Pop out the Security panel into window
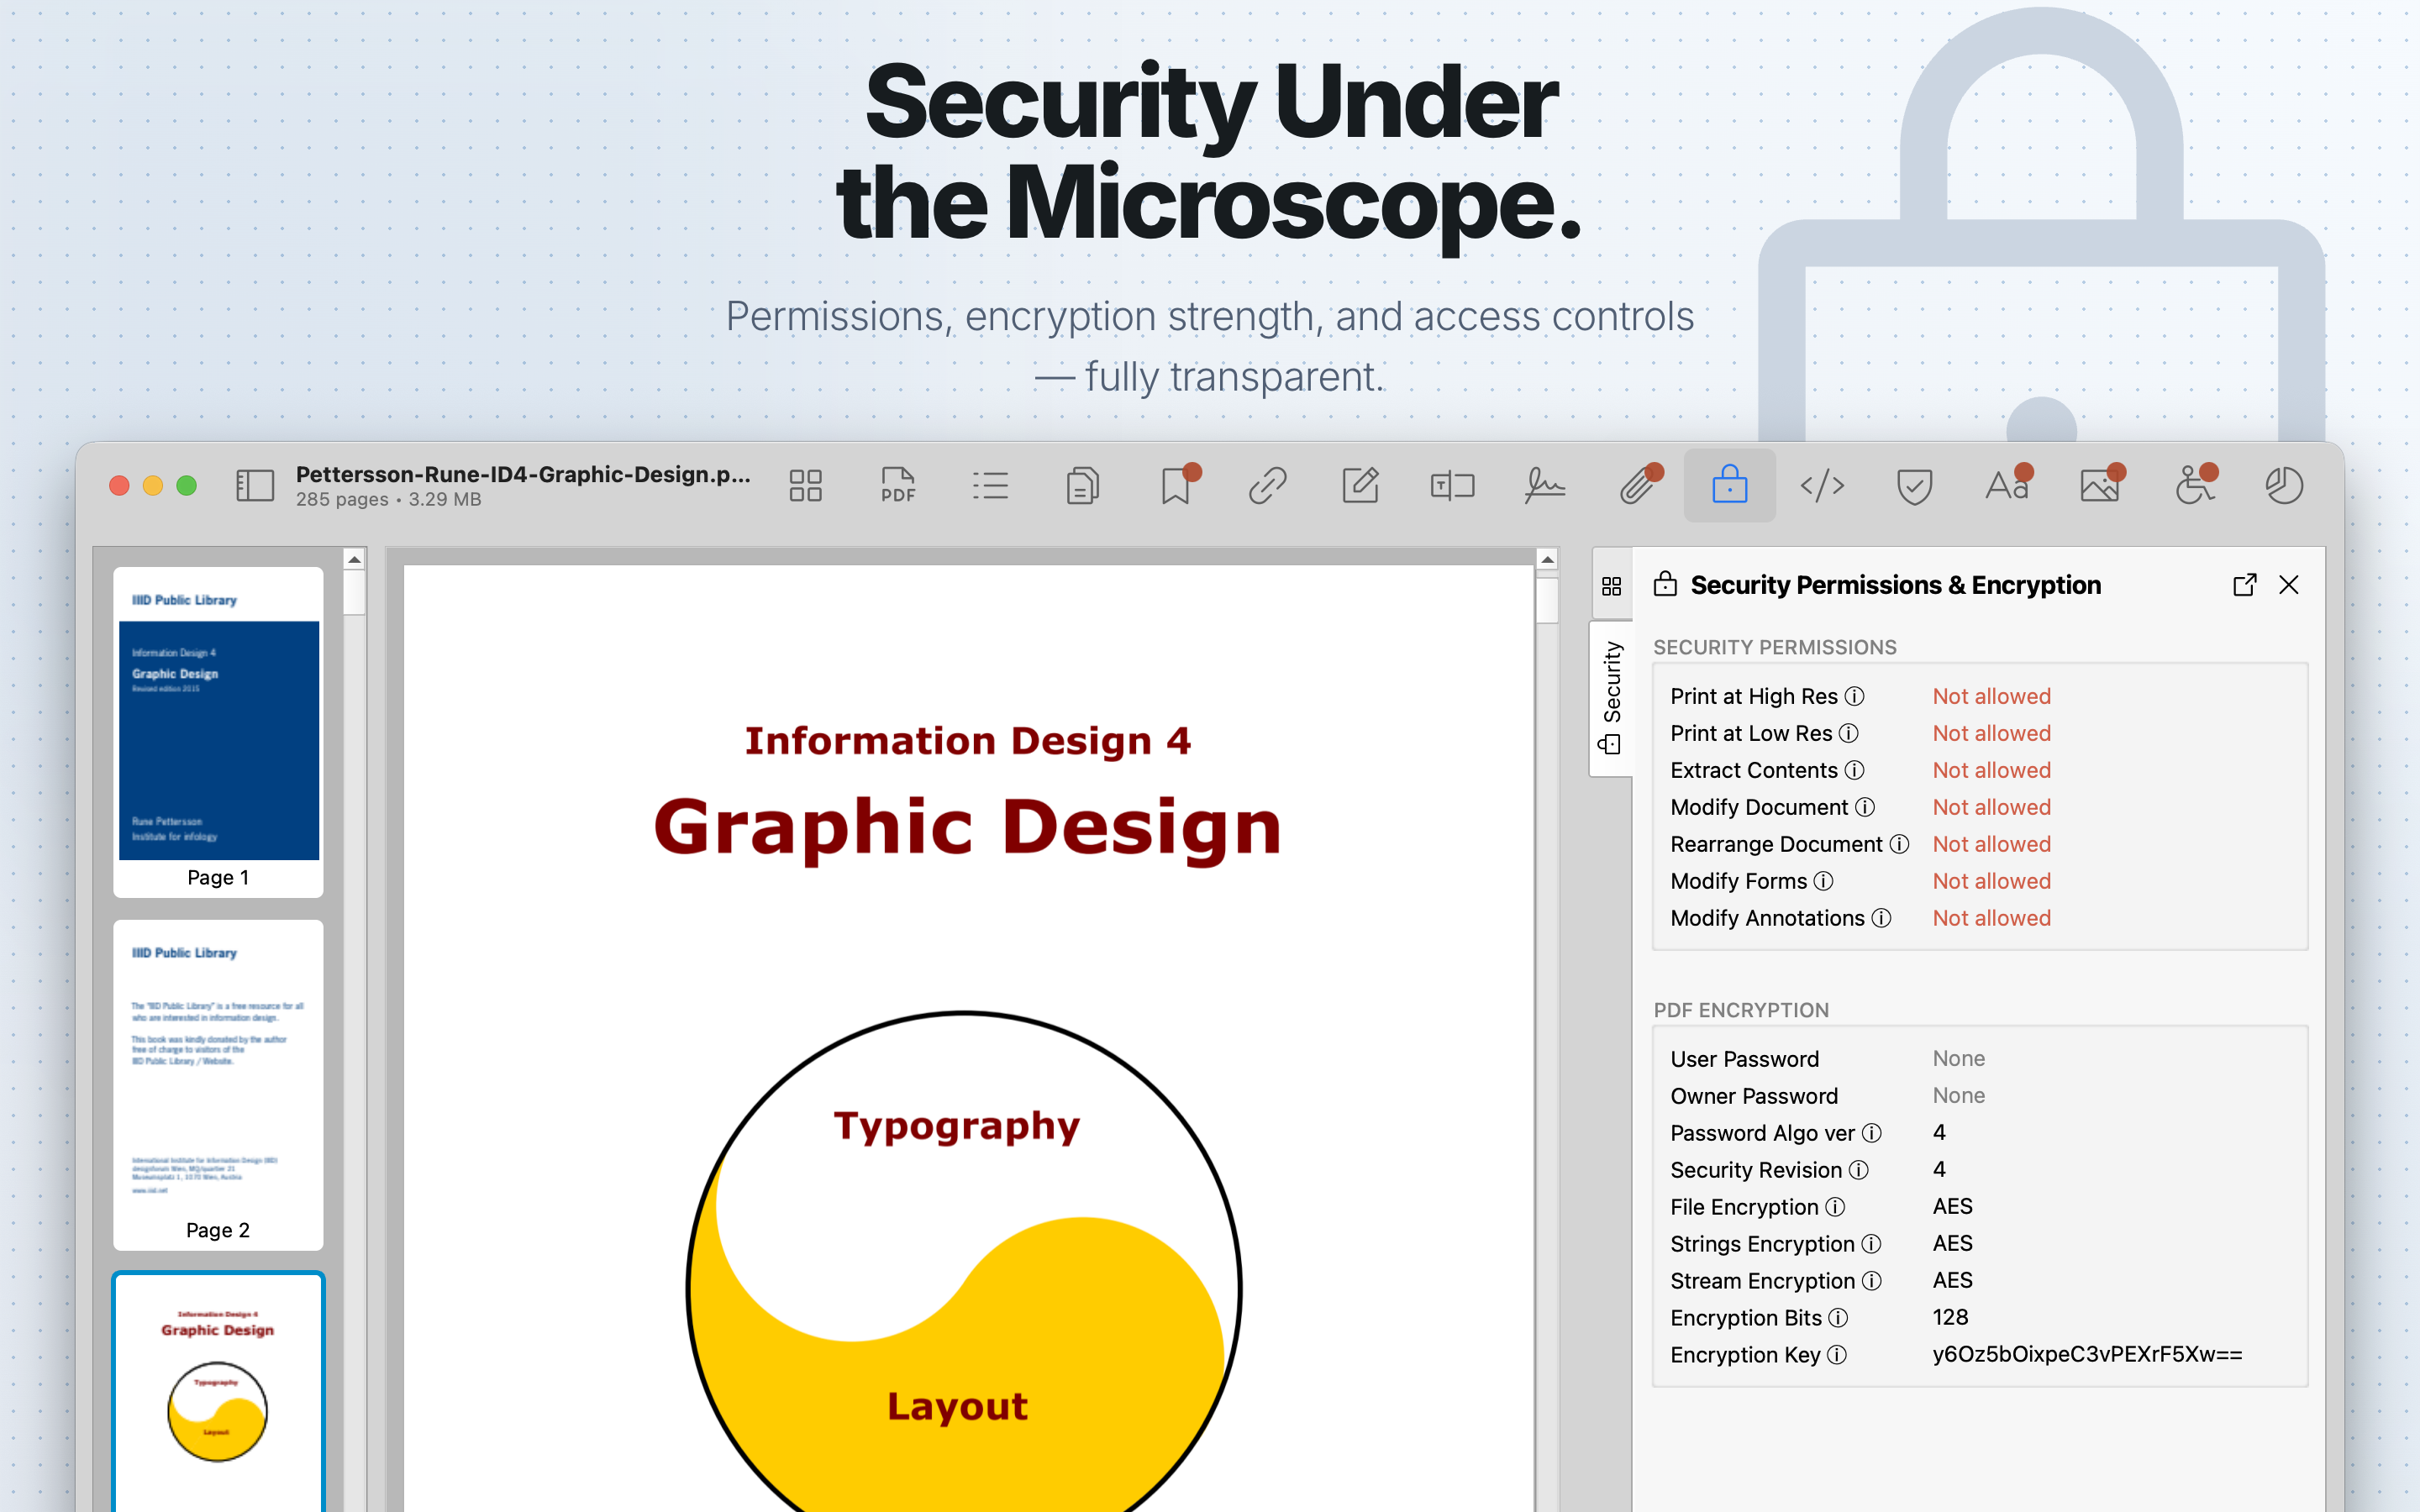2420x1512 pixels. point(2244,585)
